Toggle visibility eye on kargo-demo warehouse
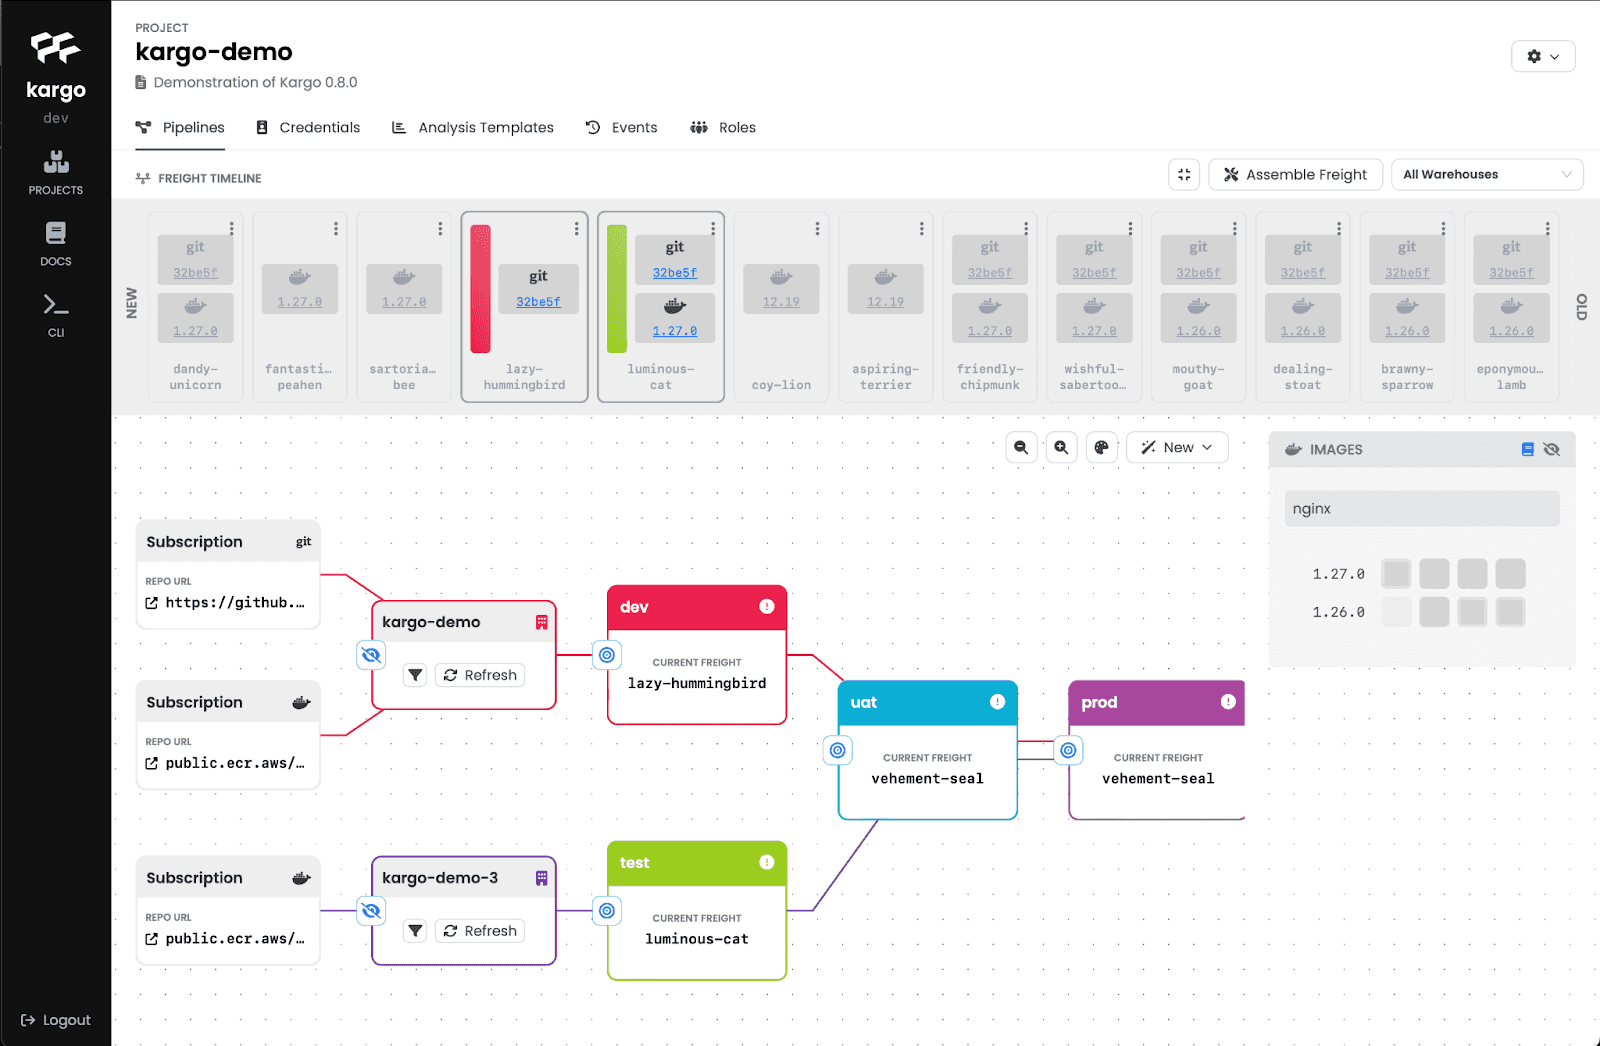1600x1046 pixels. [x=371, y=655]
